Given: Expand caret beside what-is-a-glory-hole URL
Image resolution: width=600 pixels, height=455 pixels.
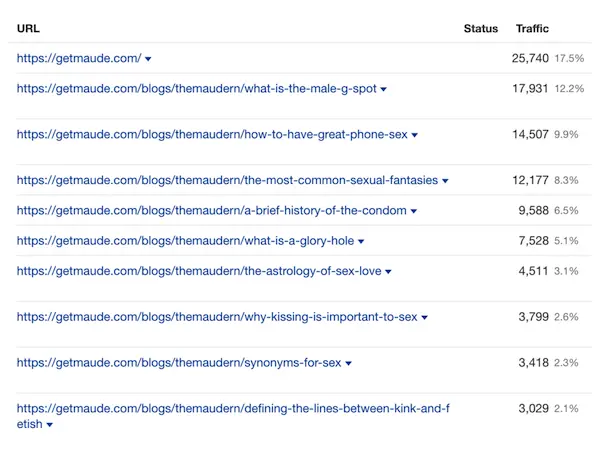Looking at the screenshot, I should tap(362, 242).
